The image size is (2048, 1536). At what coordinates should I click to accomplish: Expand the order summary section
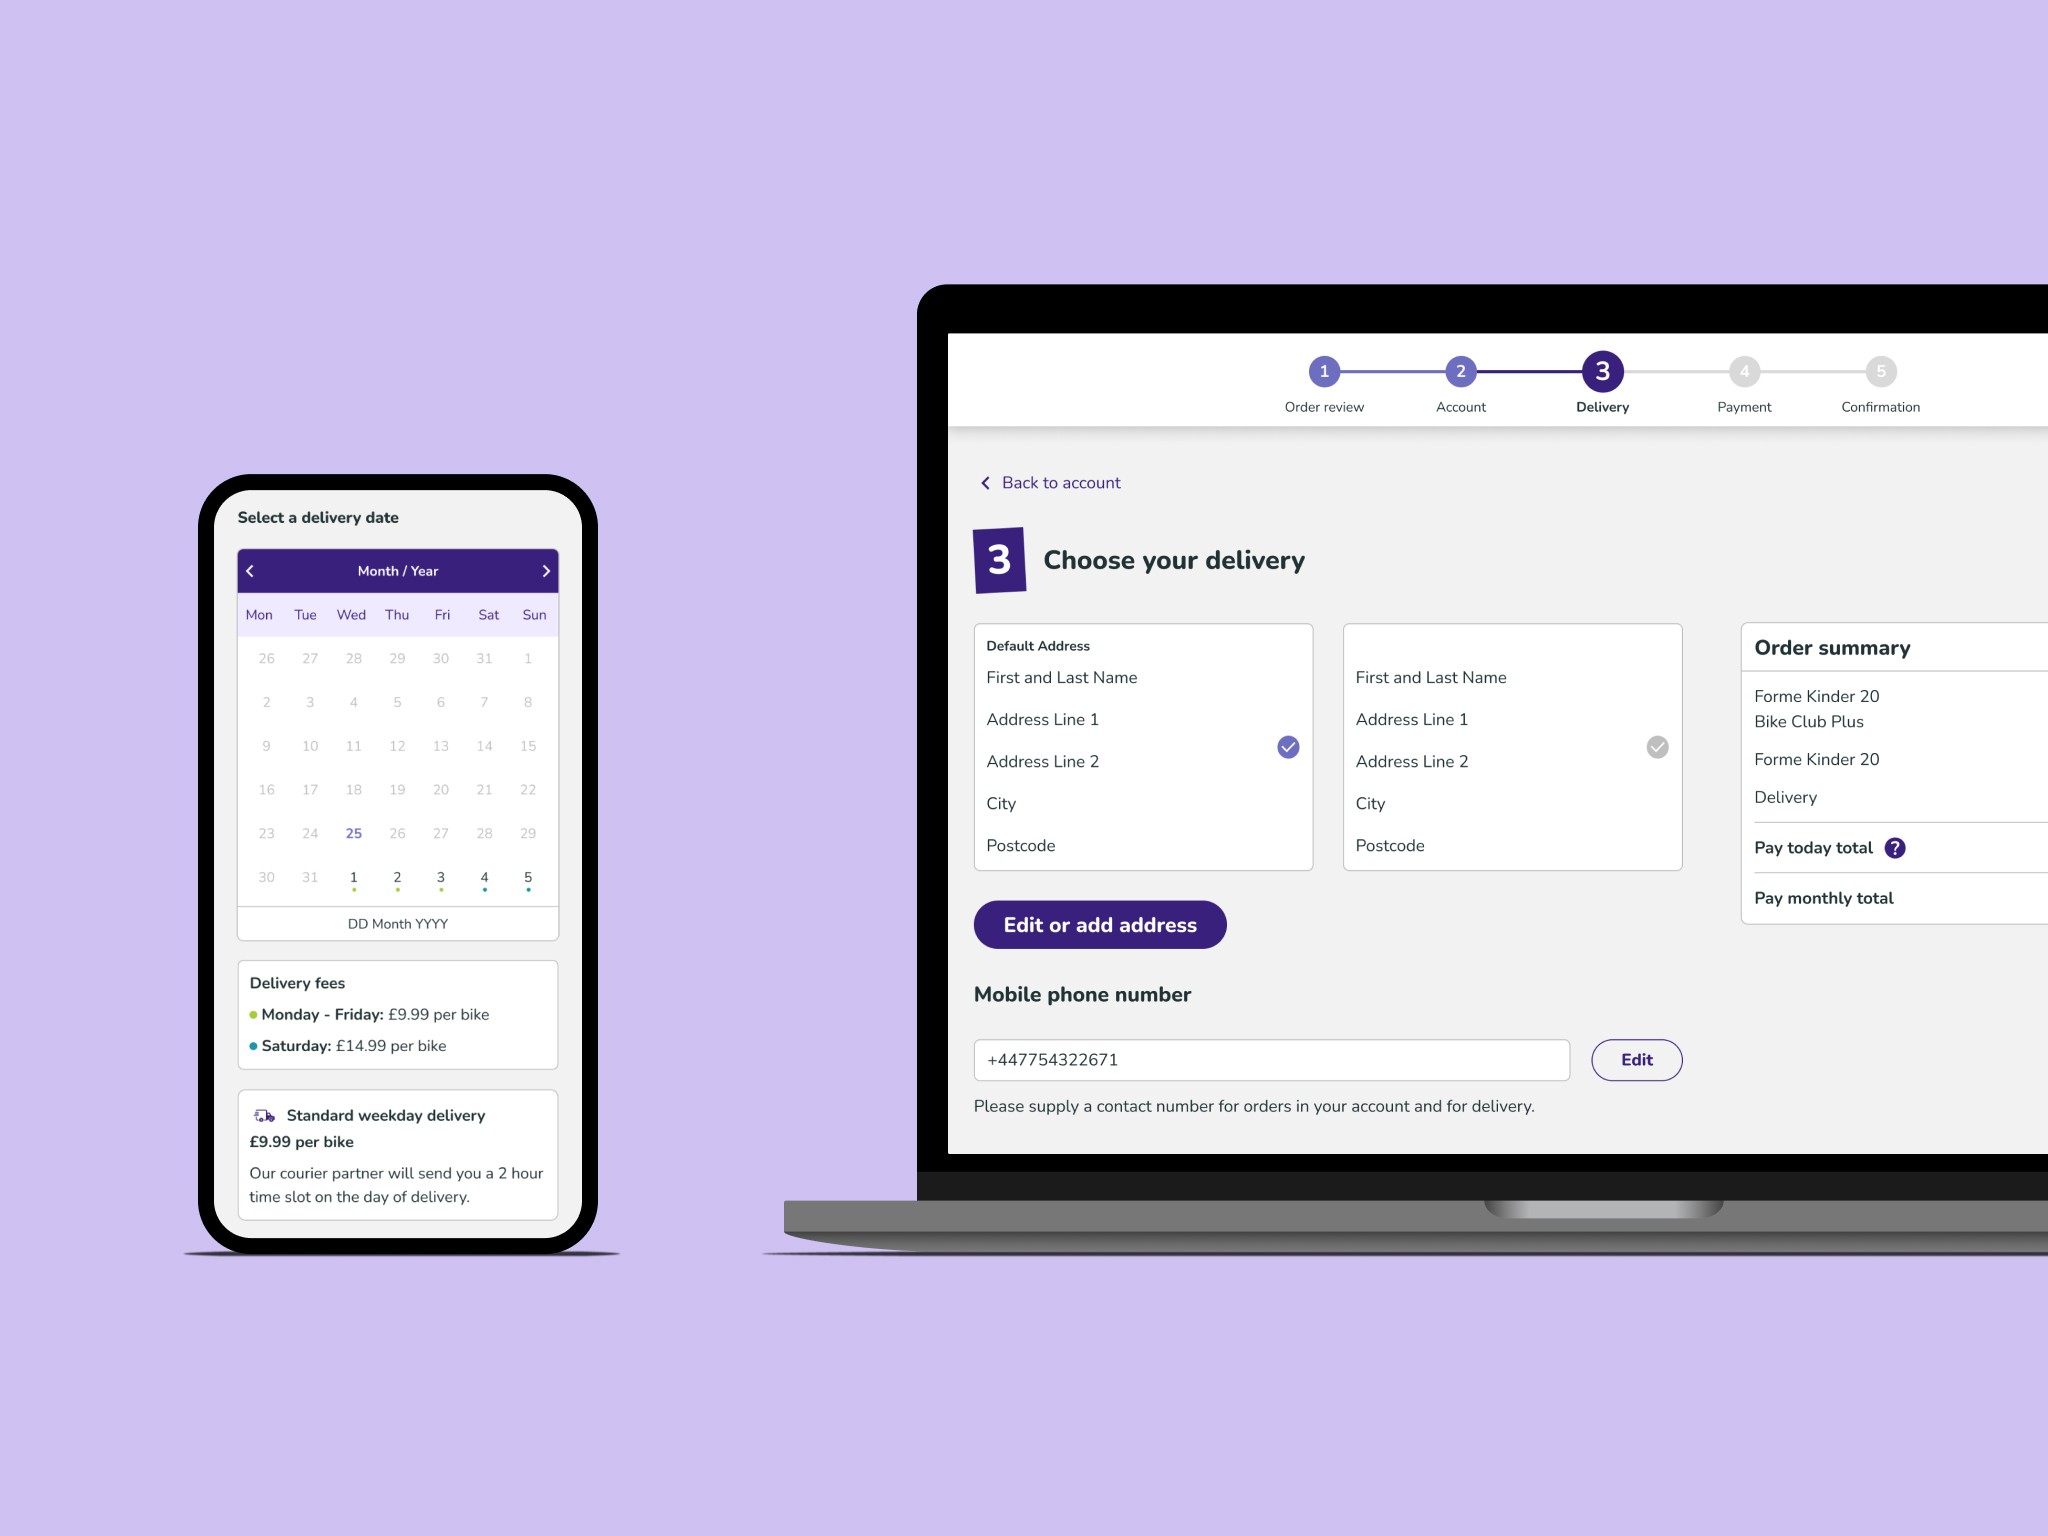pos(1835,647)
